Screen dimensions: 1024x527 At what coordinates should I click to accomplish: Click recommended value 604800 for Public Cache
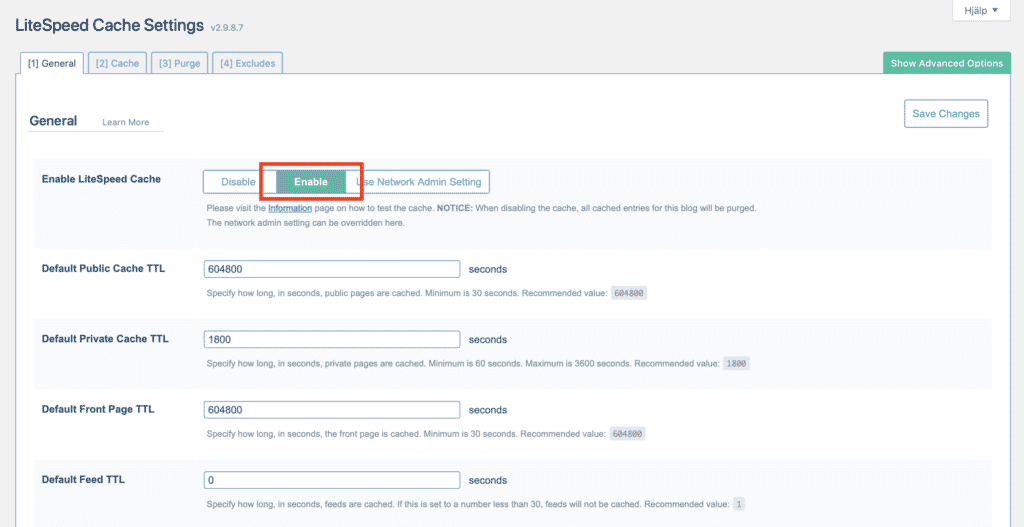pyautogui.click(x=629, y=294)
